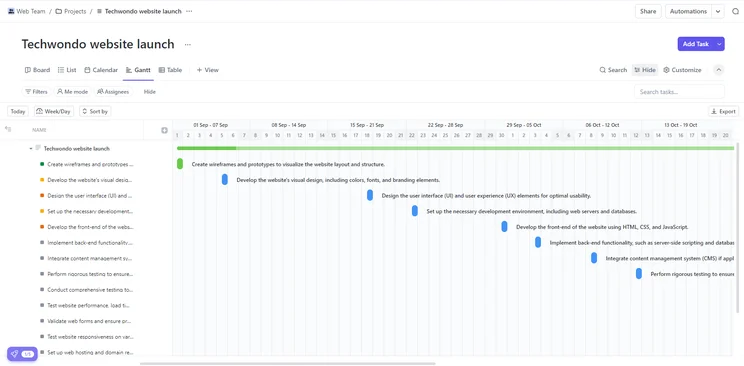Open the Assignees filter

(113, 92)
